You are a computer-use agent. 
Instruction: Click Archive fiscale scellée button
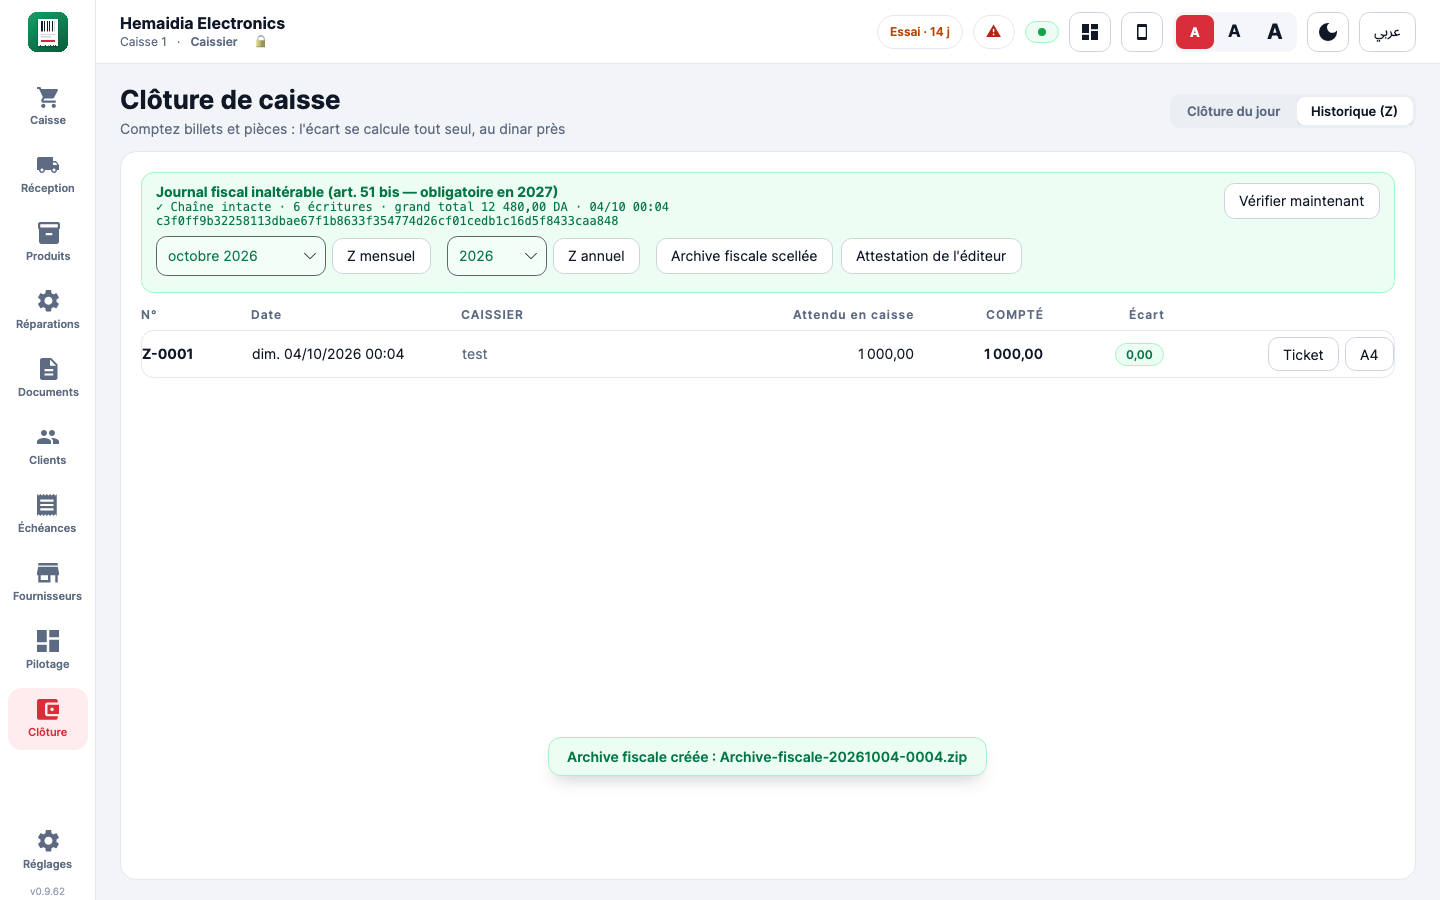coord(744,256)
